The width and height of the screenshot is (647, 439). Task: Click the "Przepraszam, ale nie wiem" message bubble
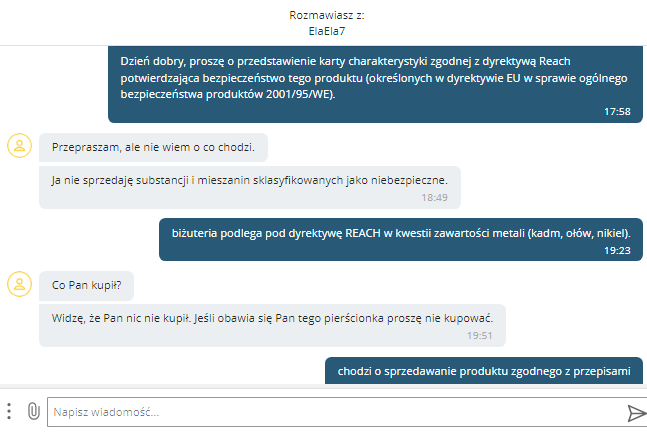153,148
